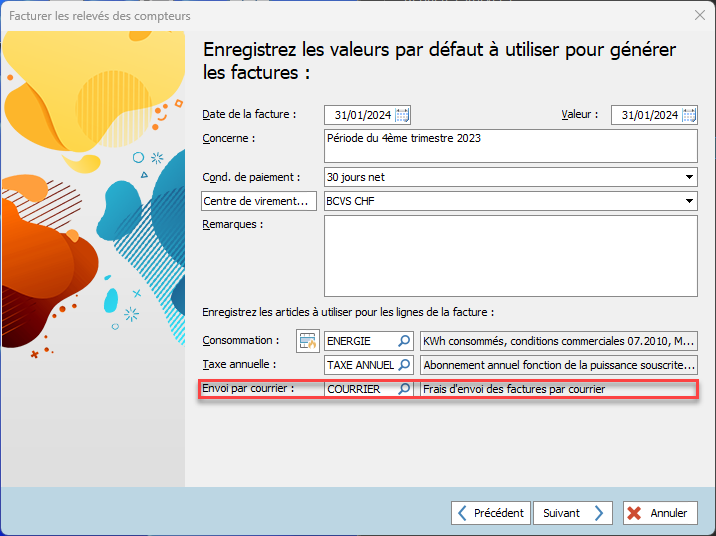Open calendar picker for Date de la facture
716x536 pixels.
point(402,115)
